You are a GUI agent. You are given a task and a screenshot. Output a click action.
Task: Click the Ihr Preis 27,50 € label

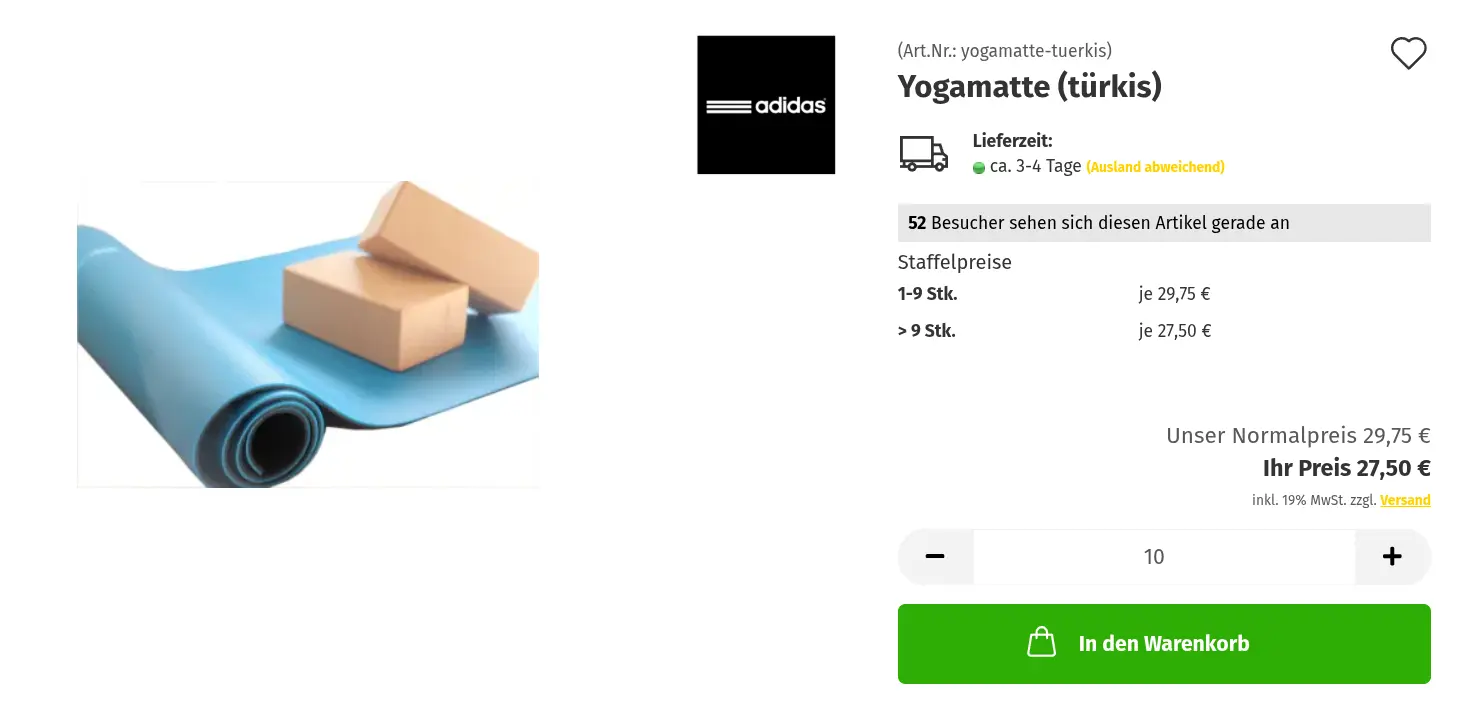click(1346, 468)
